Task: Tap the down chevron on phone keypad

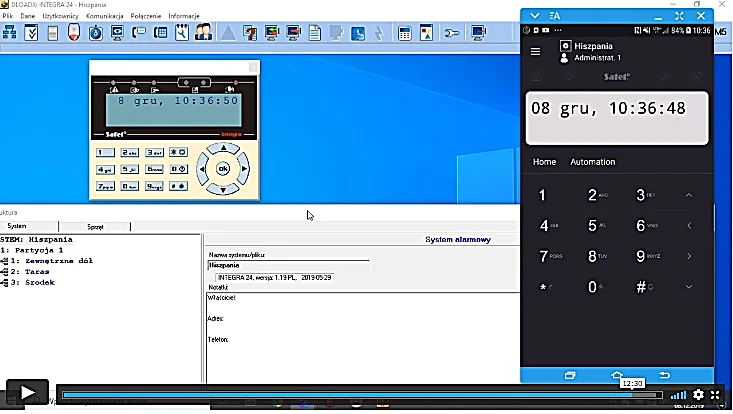Action: [689, 286]
